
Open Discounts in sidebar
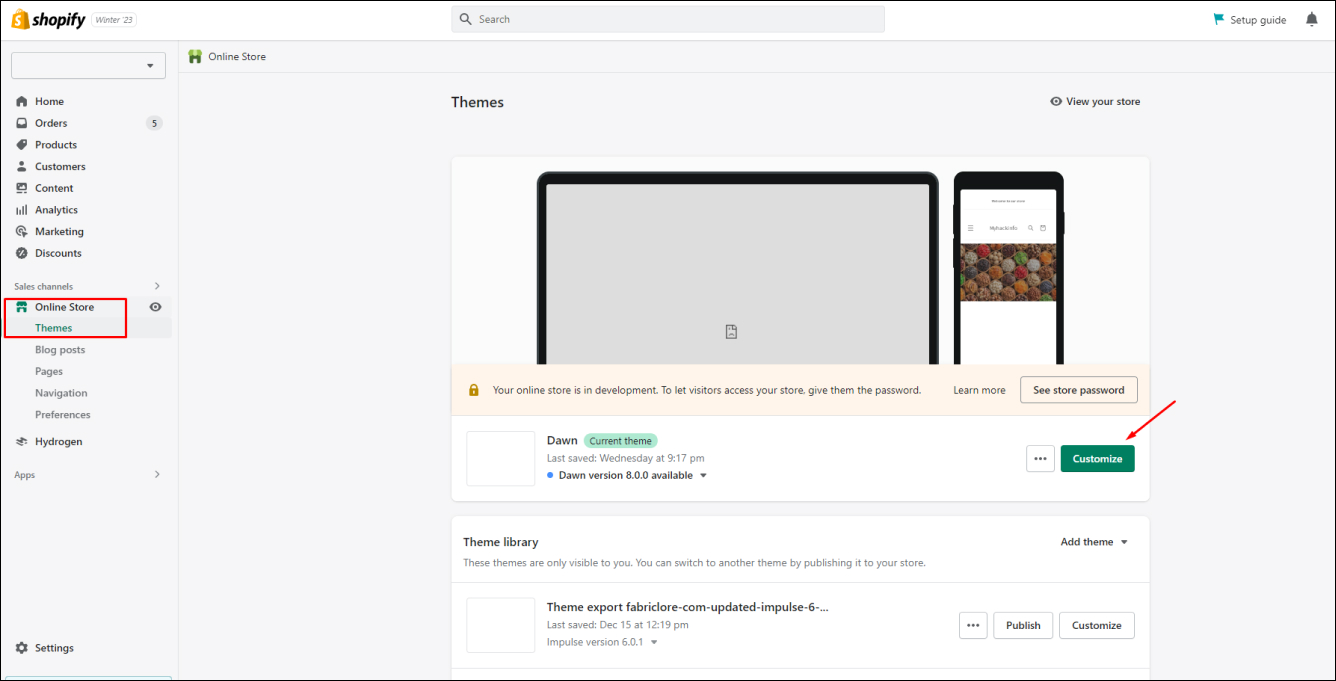58,253
